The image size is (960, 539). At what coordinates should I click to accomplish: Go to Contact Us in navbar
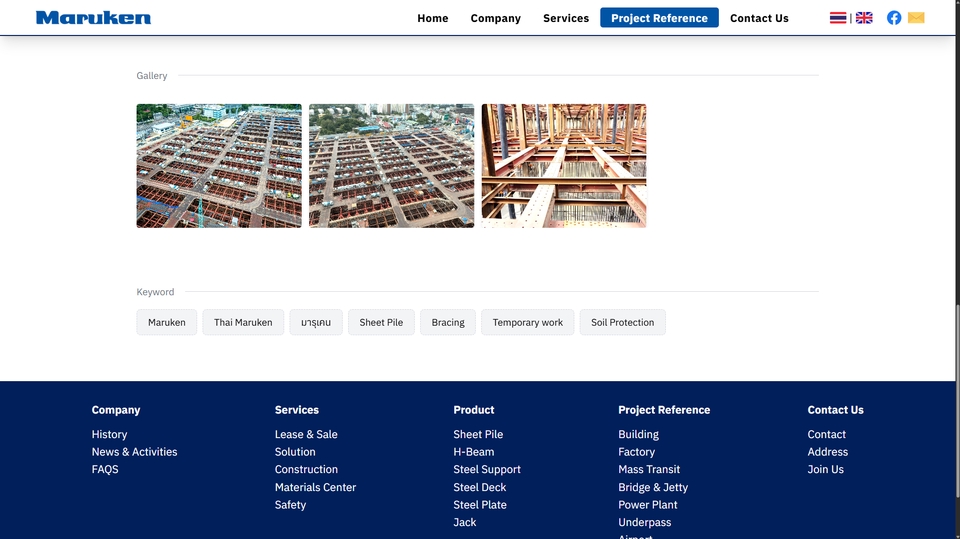[759, 18]
